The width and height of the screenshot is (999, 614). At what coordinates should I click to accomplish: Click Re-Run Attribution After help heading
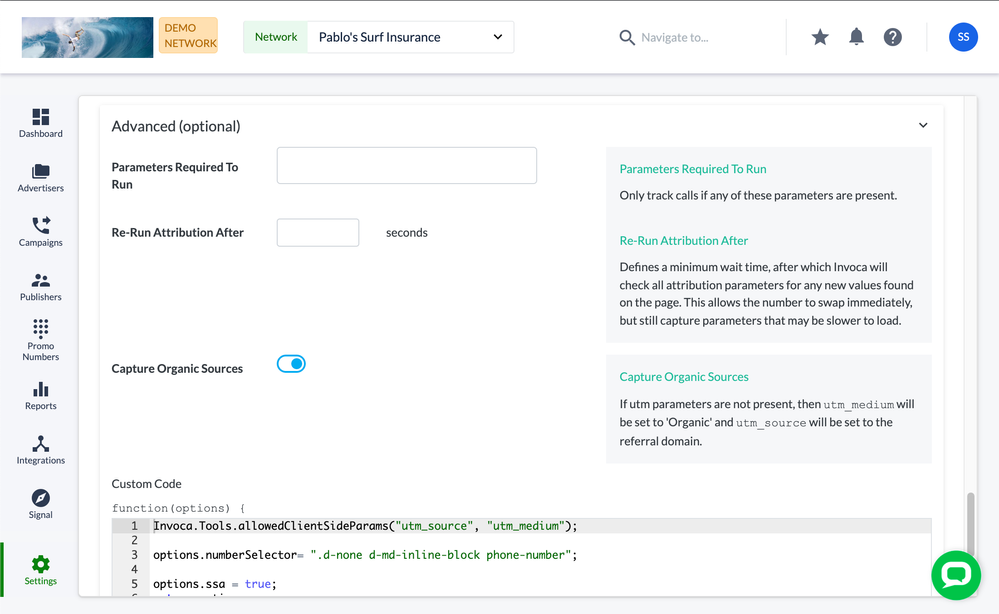tap(684, 241)
